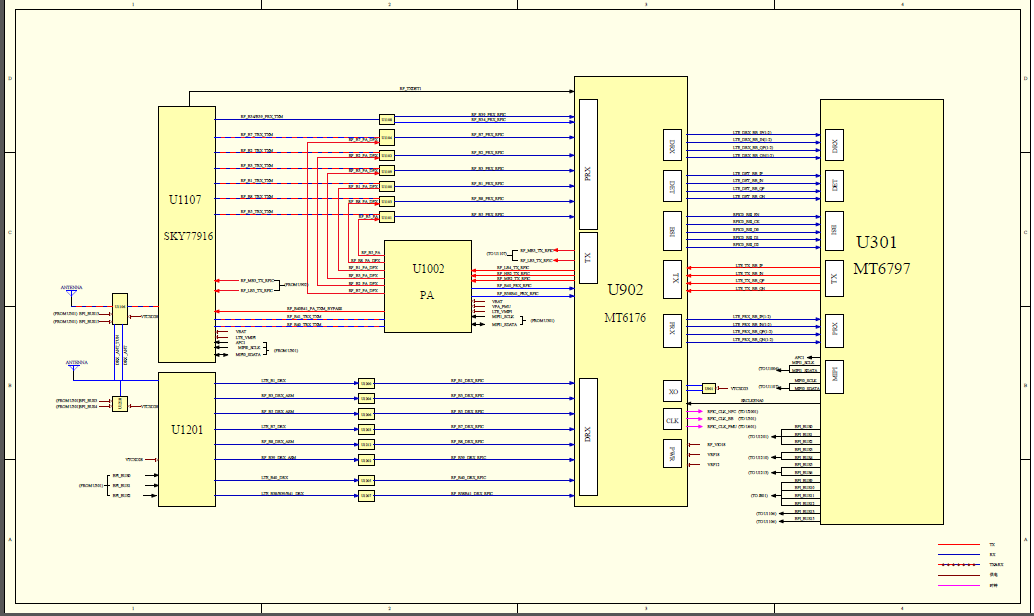This screenshot has height=616, width=1034.
Task: Click the RF_B40B41_PA_TXM_BYPASS net label
Action: click(x=314, y=309)
